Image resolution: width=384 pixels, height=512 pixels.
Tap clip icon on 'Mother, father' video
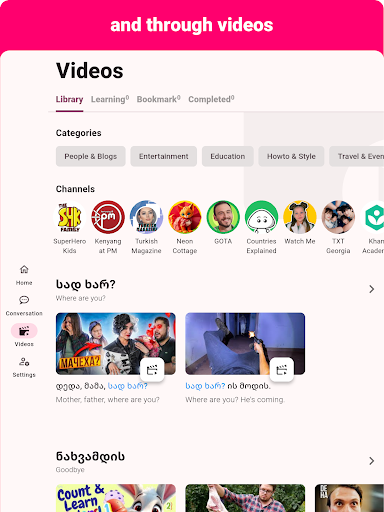point(152,369)
